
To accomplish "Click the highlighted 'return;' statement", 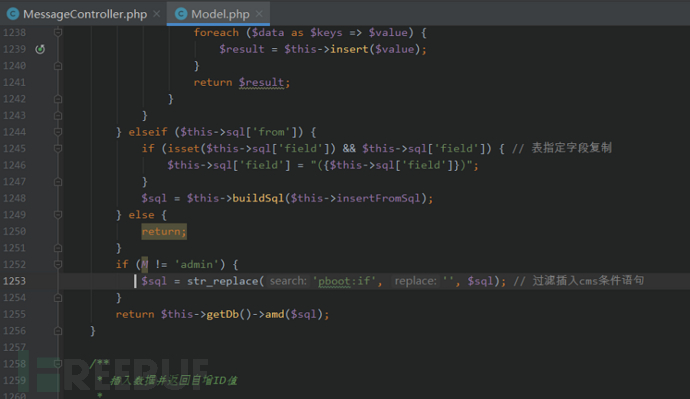I will (164, 231).
